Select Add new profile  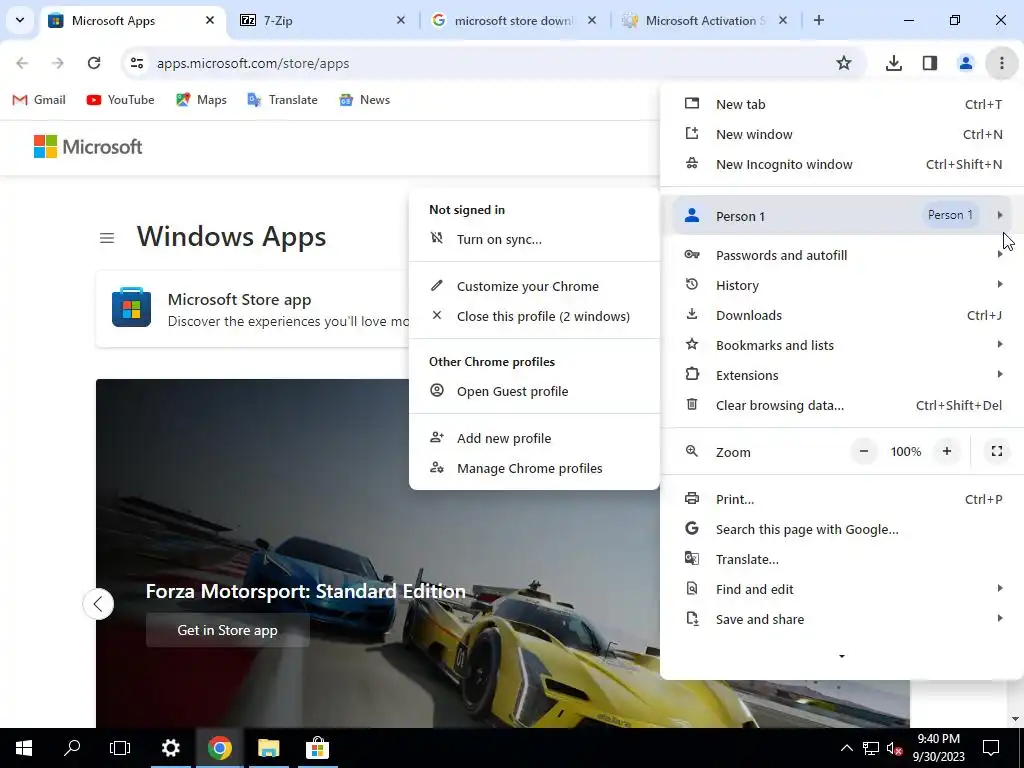[x=534, y=439]
